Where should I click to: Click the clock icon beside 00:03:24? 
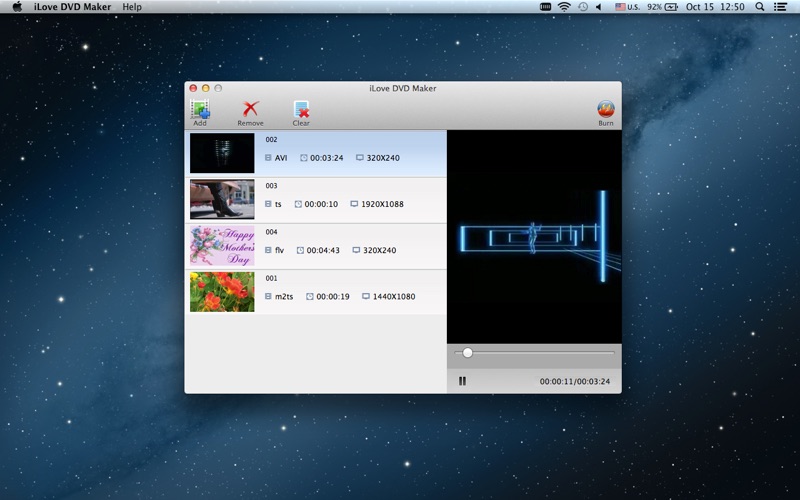304,158
